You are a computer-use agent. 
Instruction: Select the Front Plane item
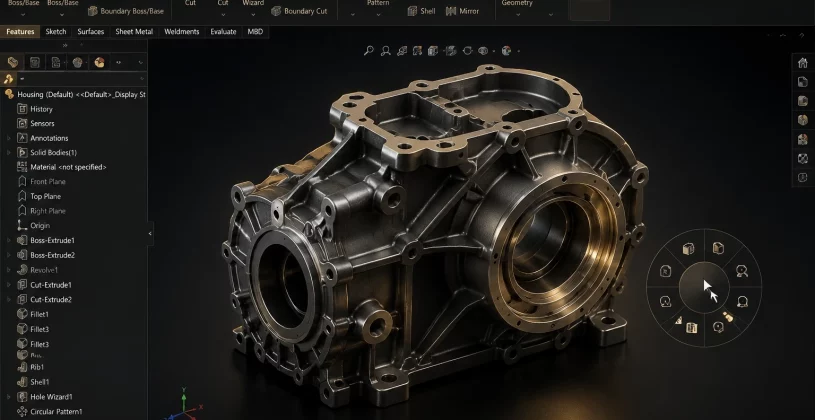click(42, 182)
